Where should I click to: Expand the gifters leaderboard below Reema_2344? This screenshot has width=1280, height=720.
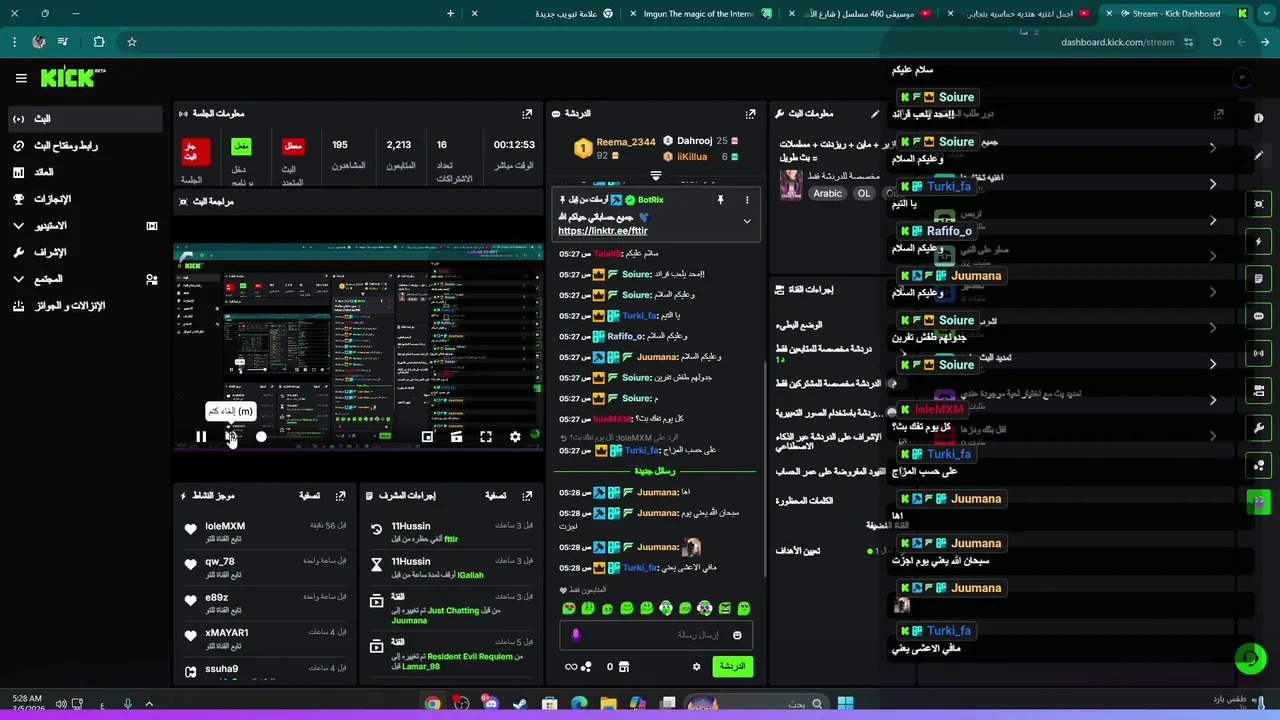656,175
